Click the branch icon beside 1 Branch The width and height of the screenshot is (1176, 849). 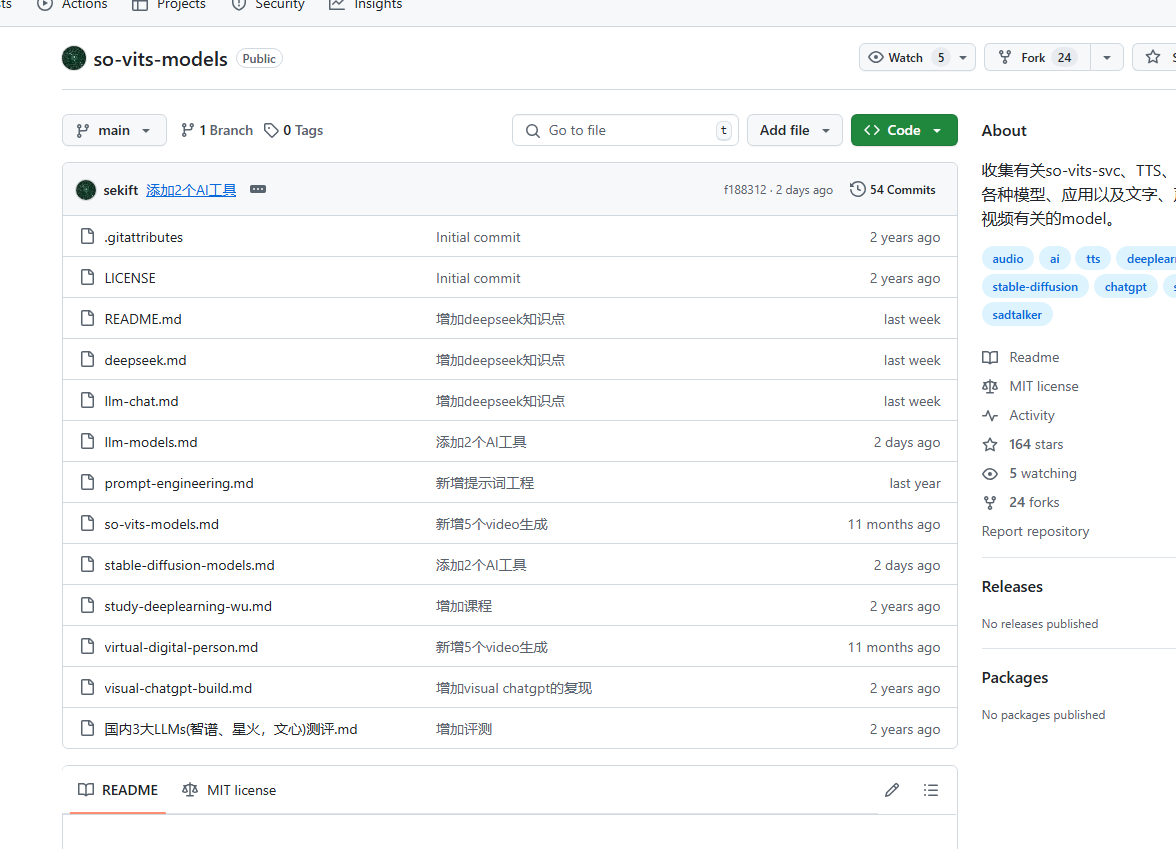click(188, 130)
